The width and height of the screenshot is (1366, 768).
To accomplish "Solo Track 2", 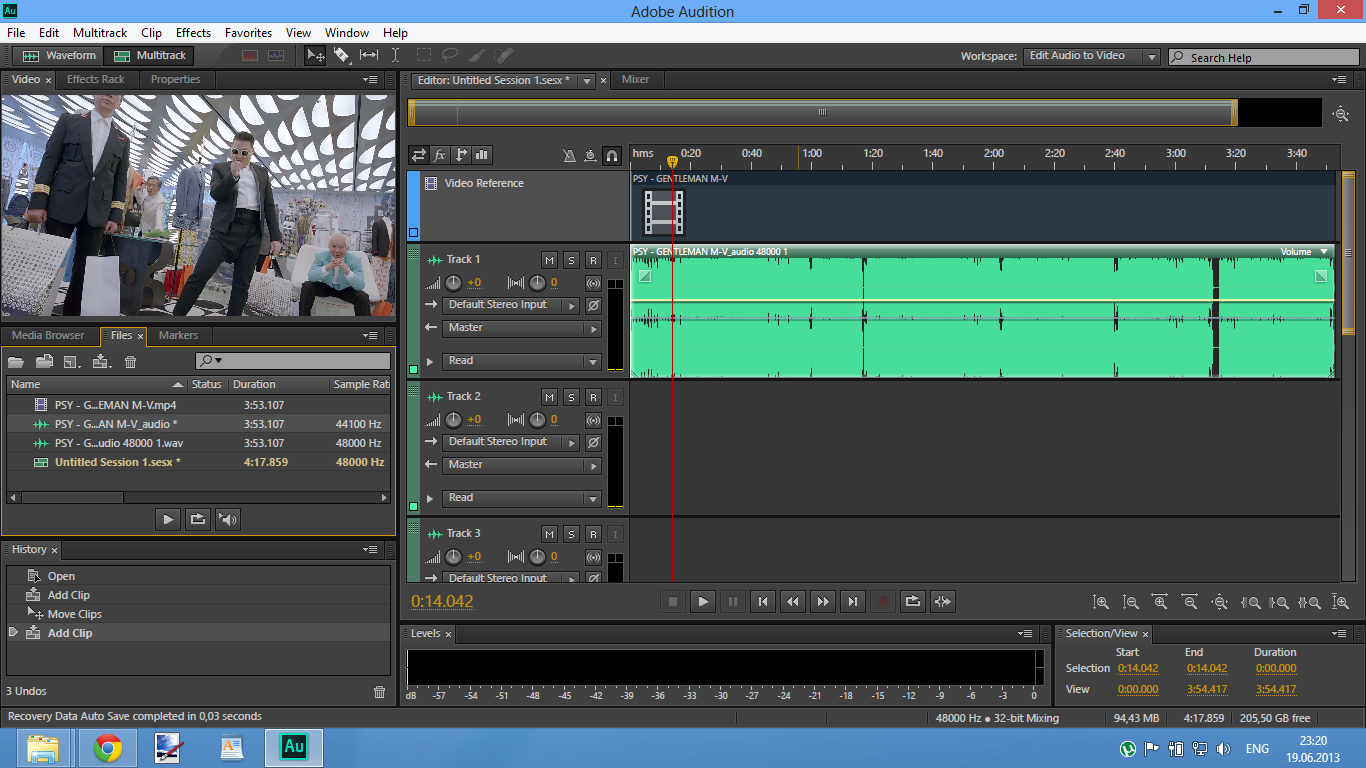I will [571, 397].
